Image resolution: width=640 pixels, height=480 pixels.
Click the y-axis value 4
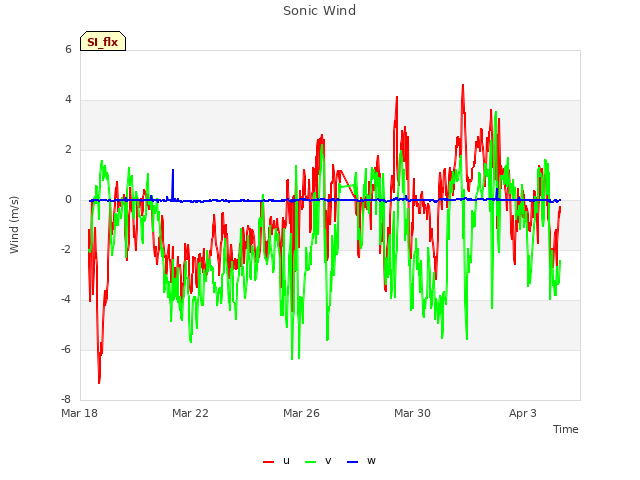pyautogui.click(x=68, y=100)
